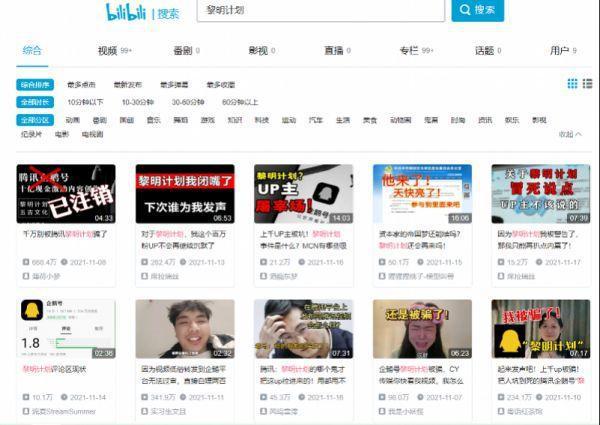The width and height of the screenshot is (600, 425).
Task: Open the 话题 tab
Action: pos(488,50)
